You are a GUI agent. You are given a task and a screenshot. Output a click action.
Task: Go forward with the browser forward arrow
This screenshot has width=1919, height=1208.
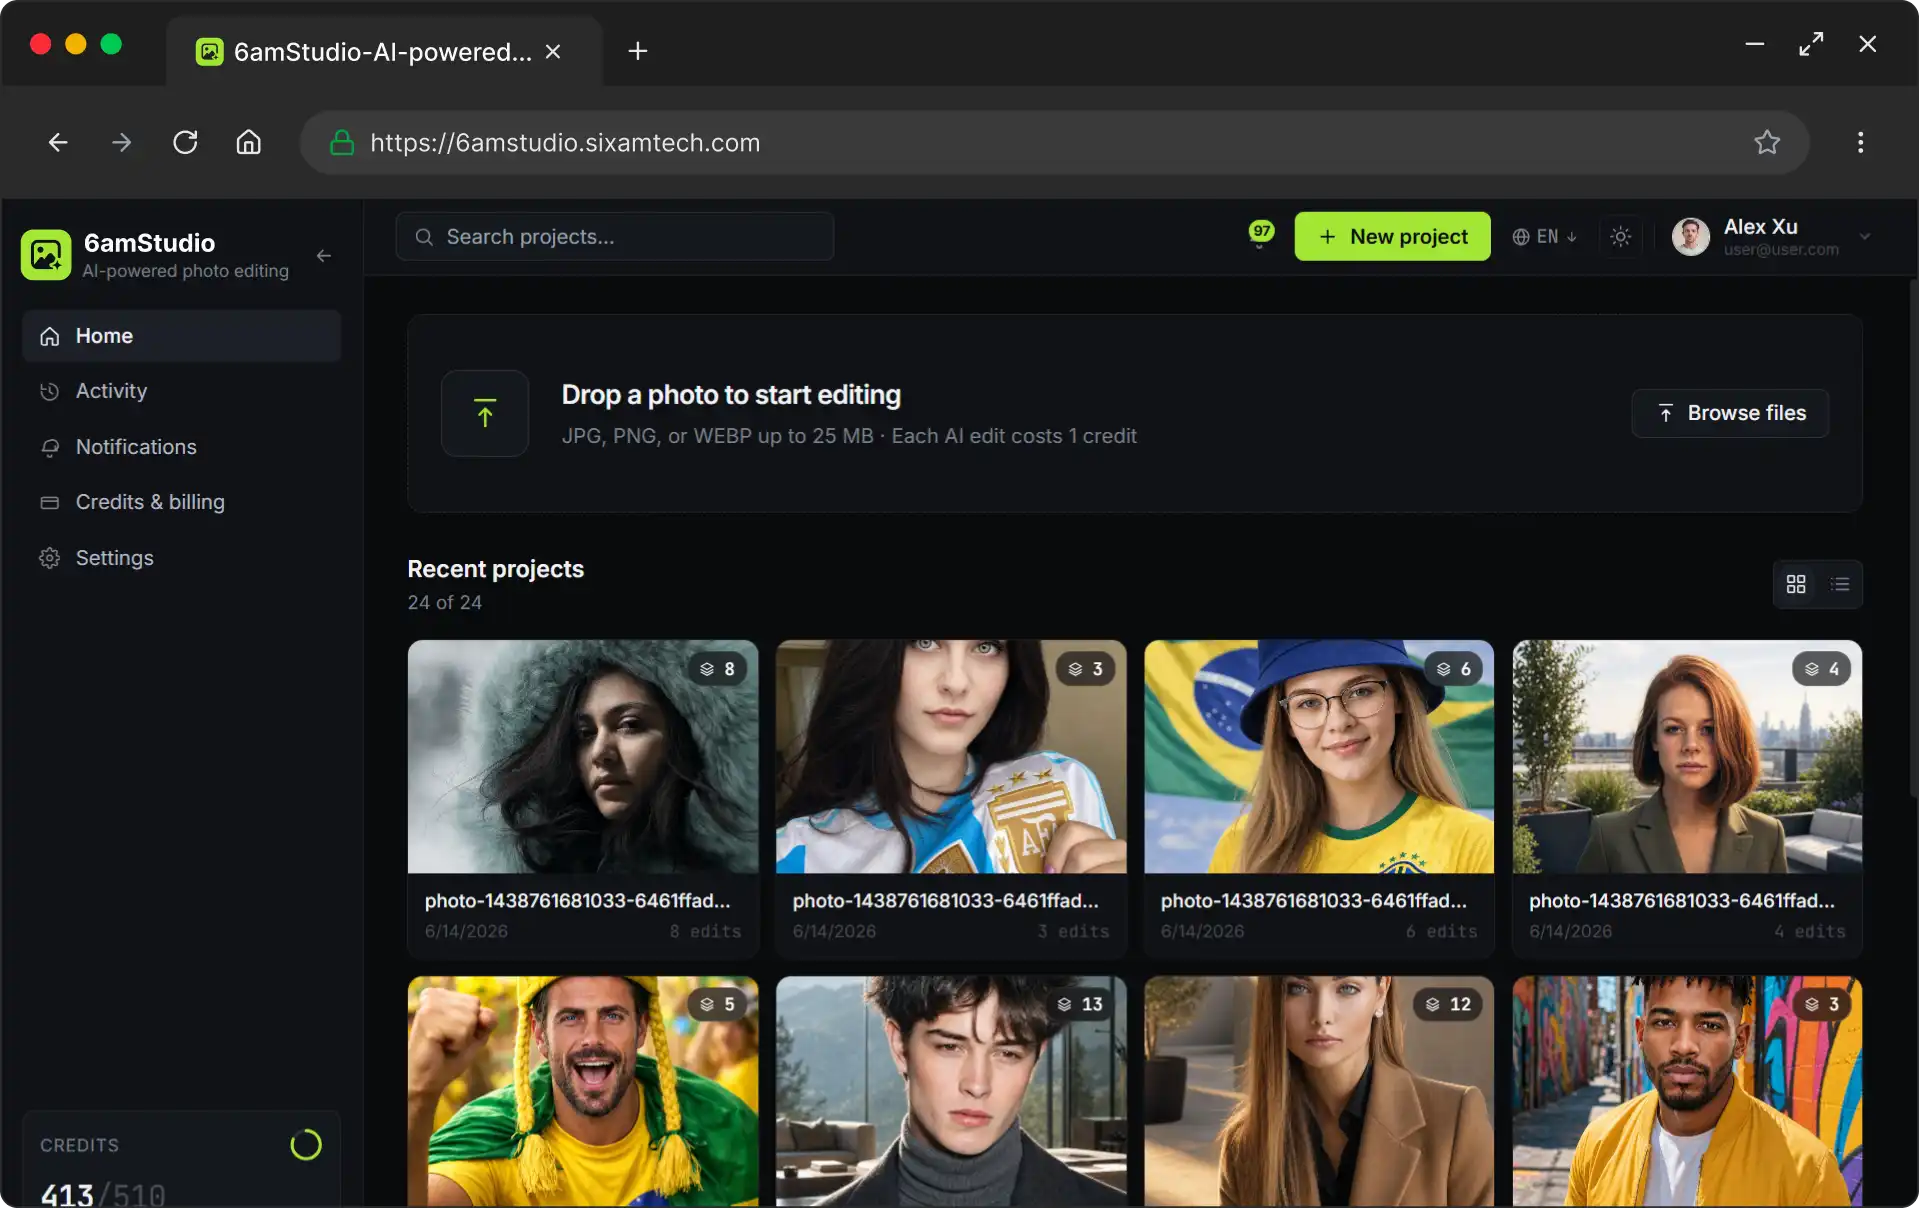click(x=121, y=143)
